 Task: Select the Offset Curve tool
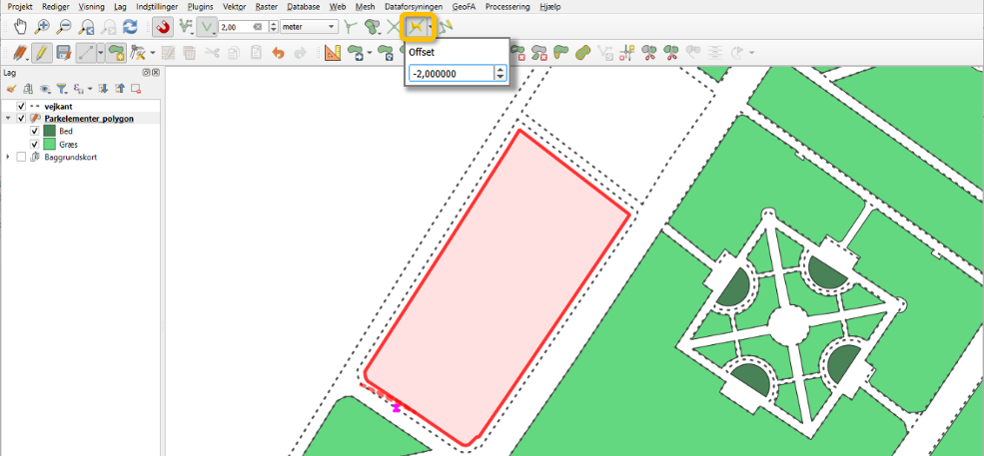[584, 53]
